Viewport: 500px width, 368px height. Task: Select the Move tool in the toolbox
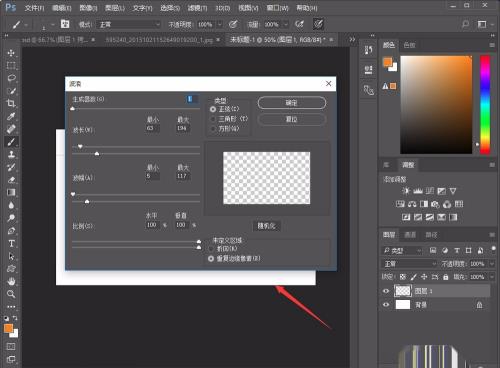[11, 53]
